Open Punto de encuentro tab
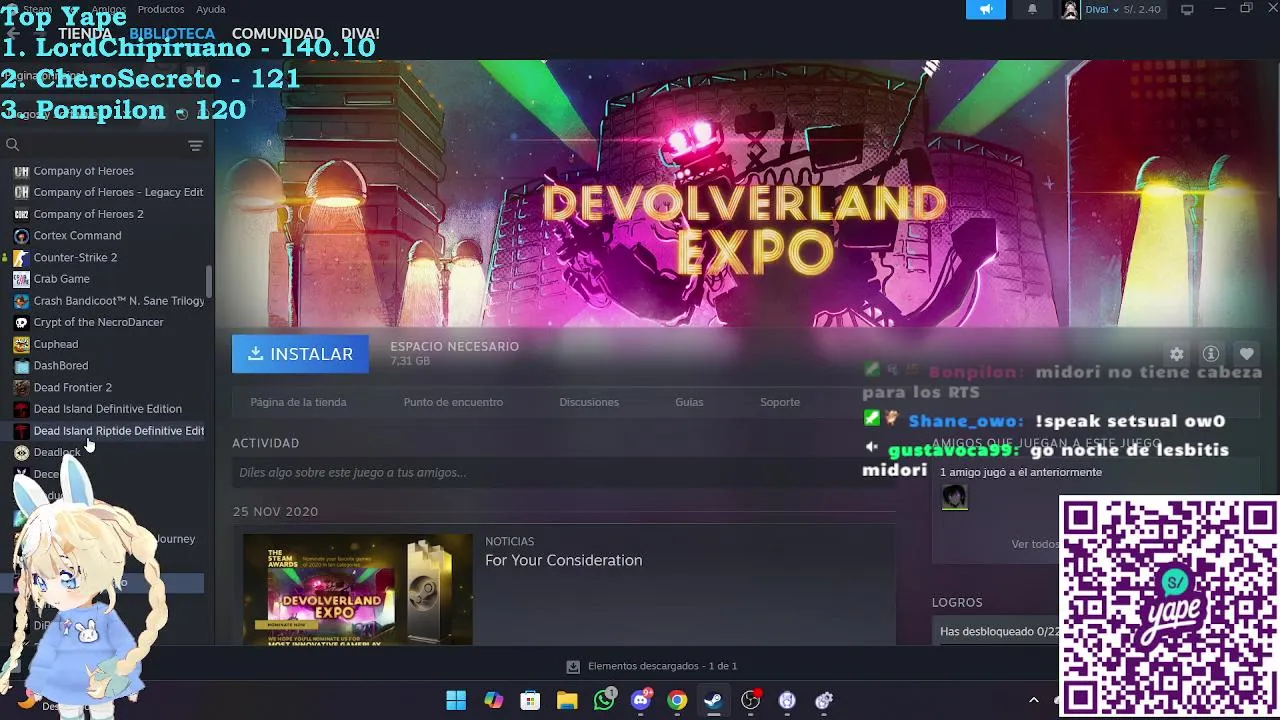 tap(453, 402)
